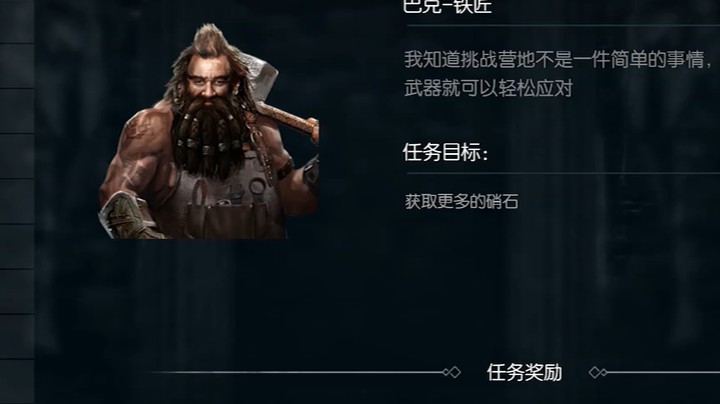Click the divider line under the NPC name

pyautogui.click(x=563, y=25)
